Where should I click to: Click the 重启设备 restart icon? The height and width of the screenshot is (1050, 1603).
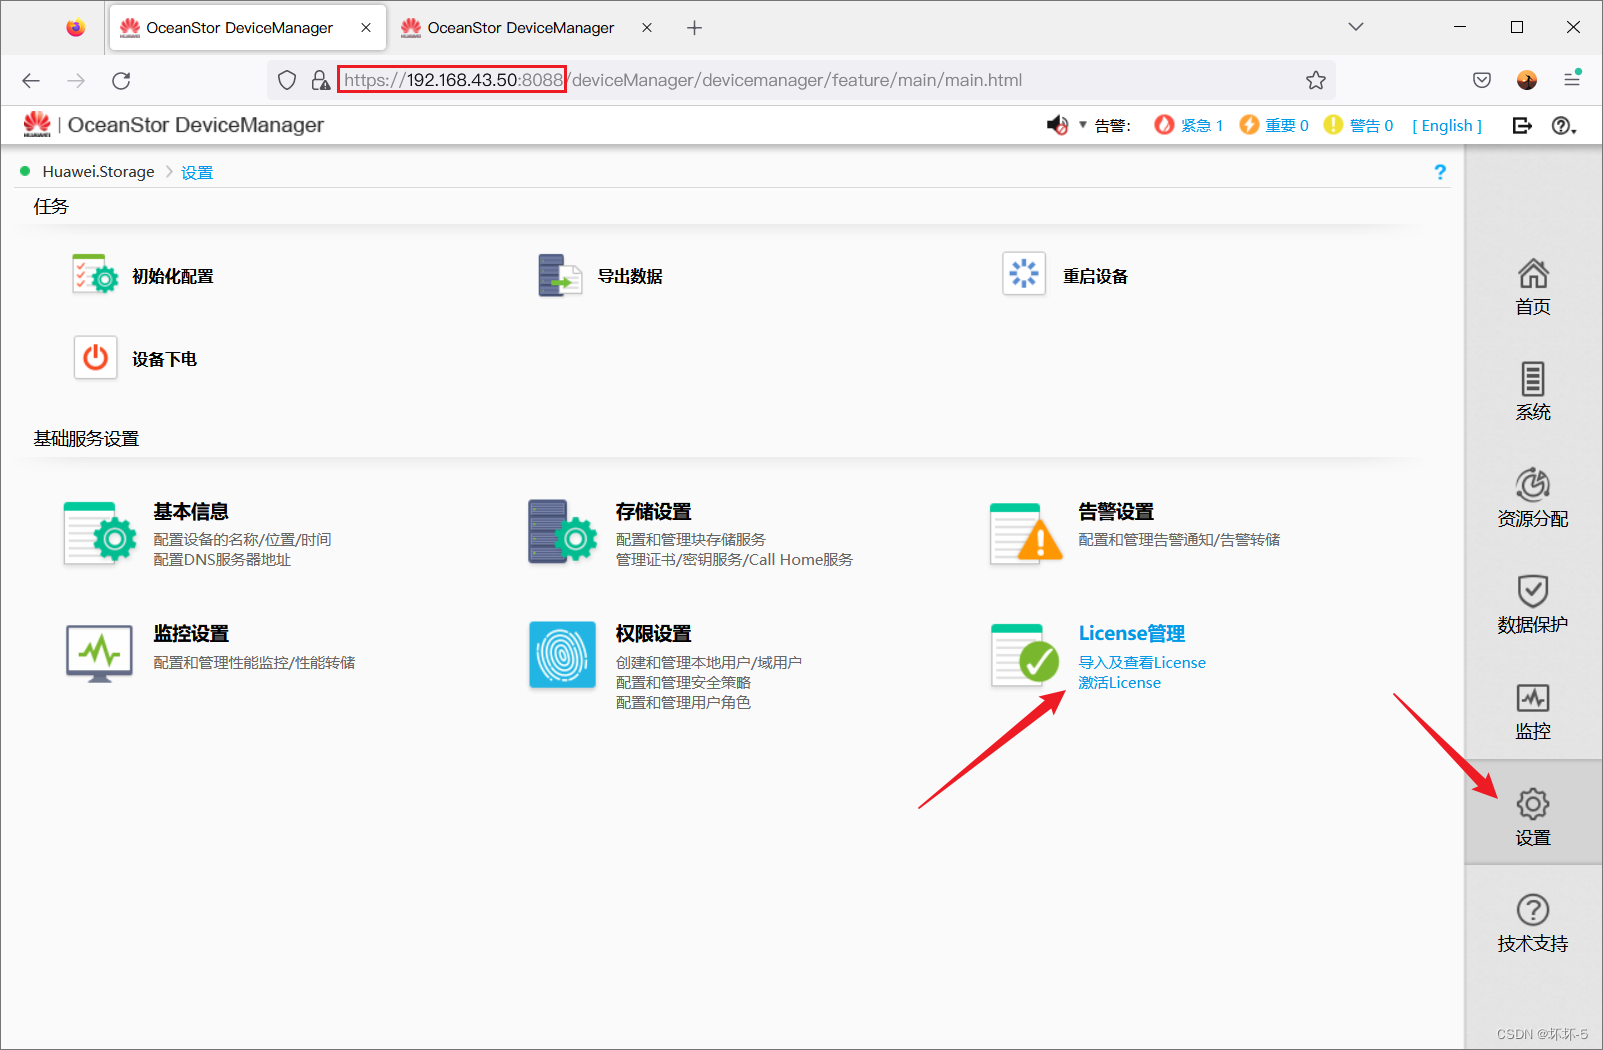tap(1024, 273)
